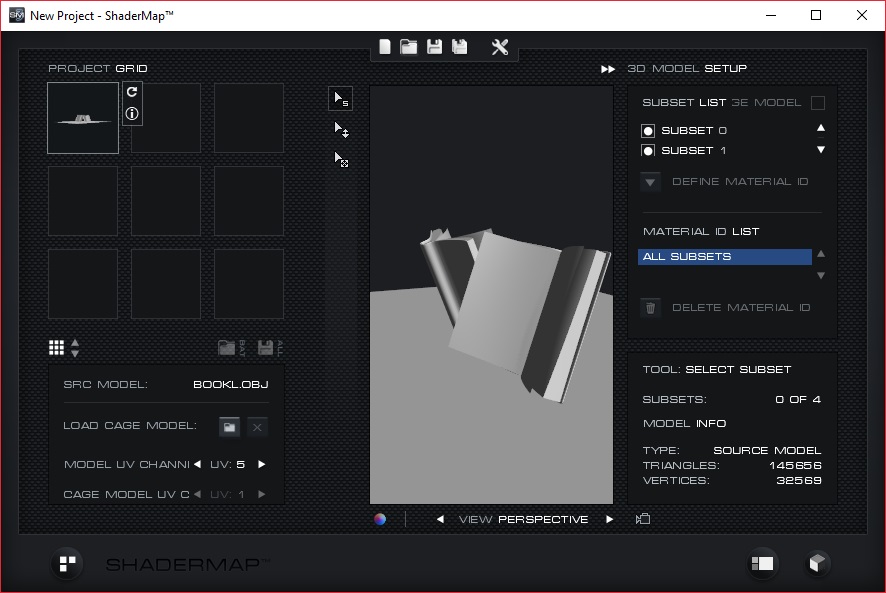The height and width of the screenshot is (593, 886).
Task: Select the Select Subset cursor tool
Action: tap(341, 99)
